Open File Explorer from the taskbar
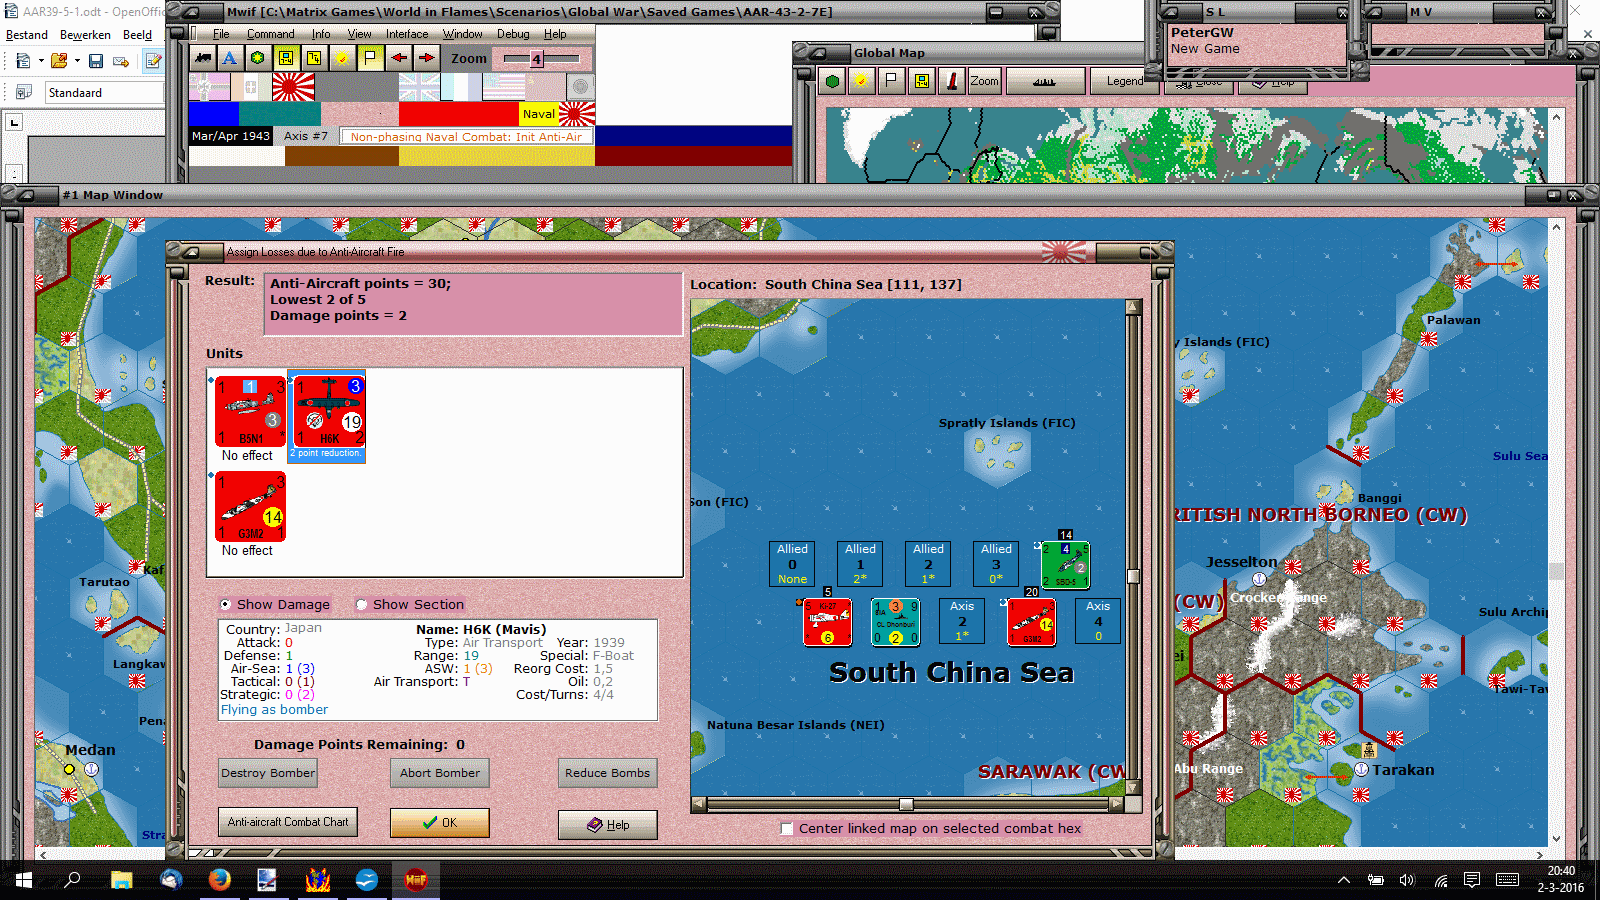The width and height of the screenshot is (1600, 900). pyautogui.click(x=122, y=880)
